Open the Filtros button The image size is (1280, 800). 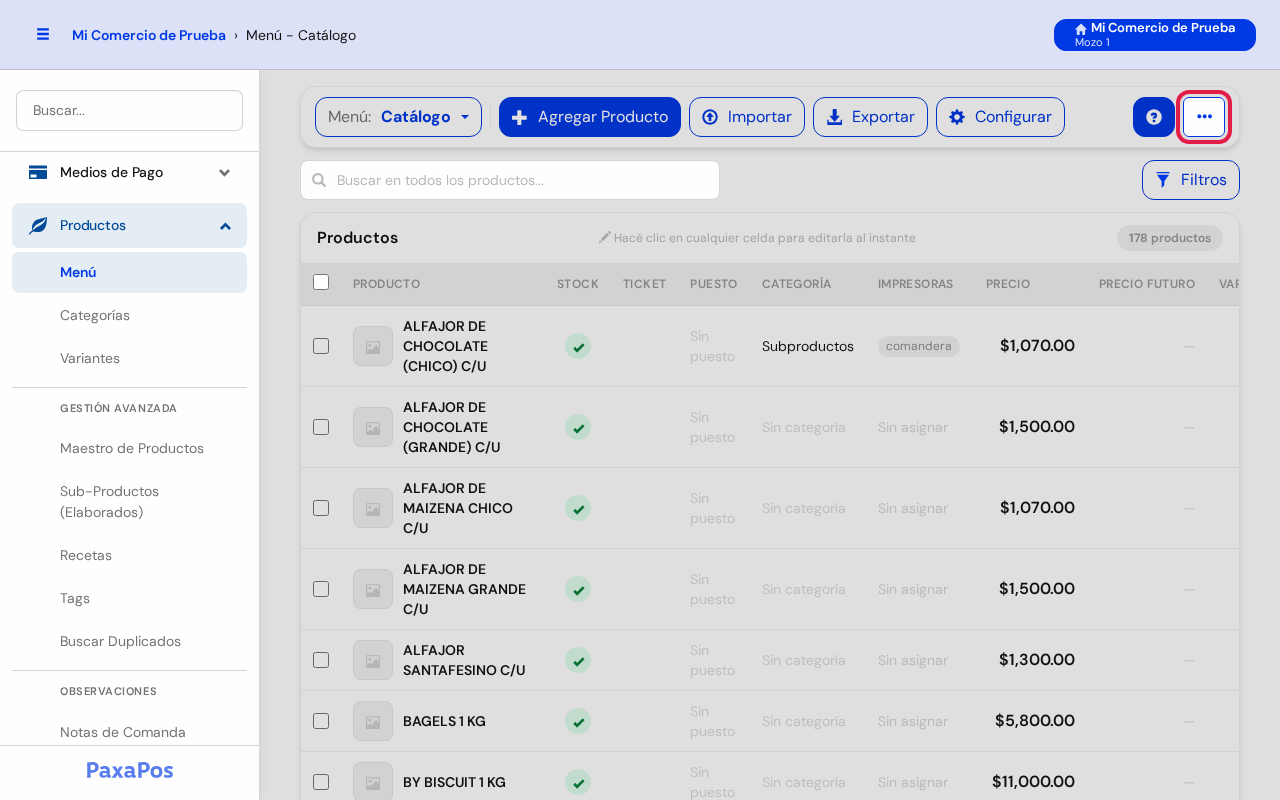click(1191, 180)
